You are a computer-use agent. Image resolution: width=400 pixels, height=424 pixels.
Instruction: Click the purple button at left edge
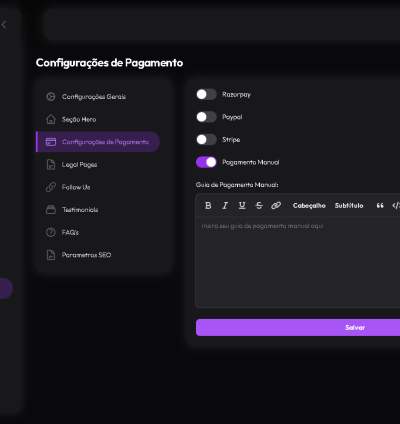pyautogui.click(x=6, y=288)
